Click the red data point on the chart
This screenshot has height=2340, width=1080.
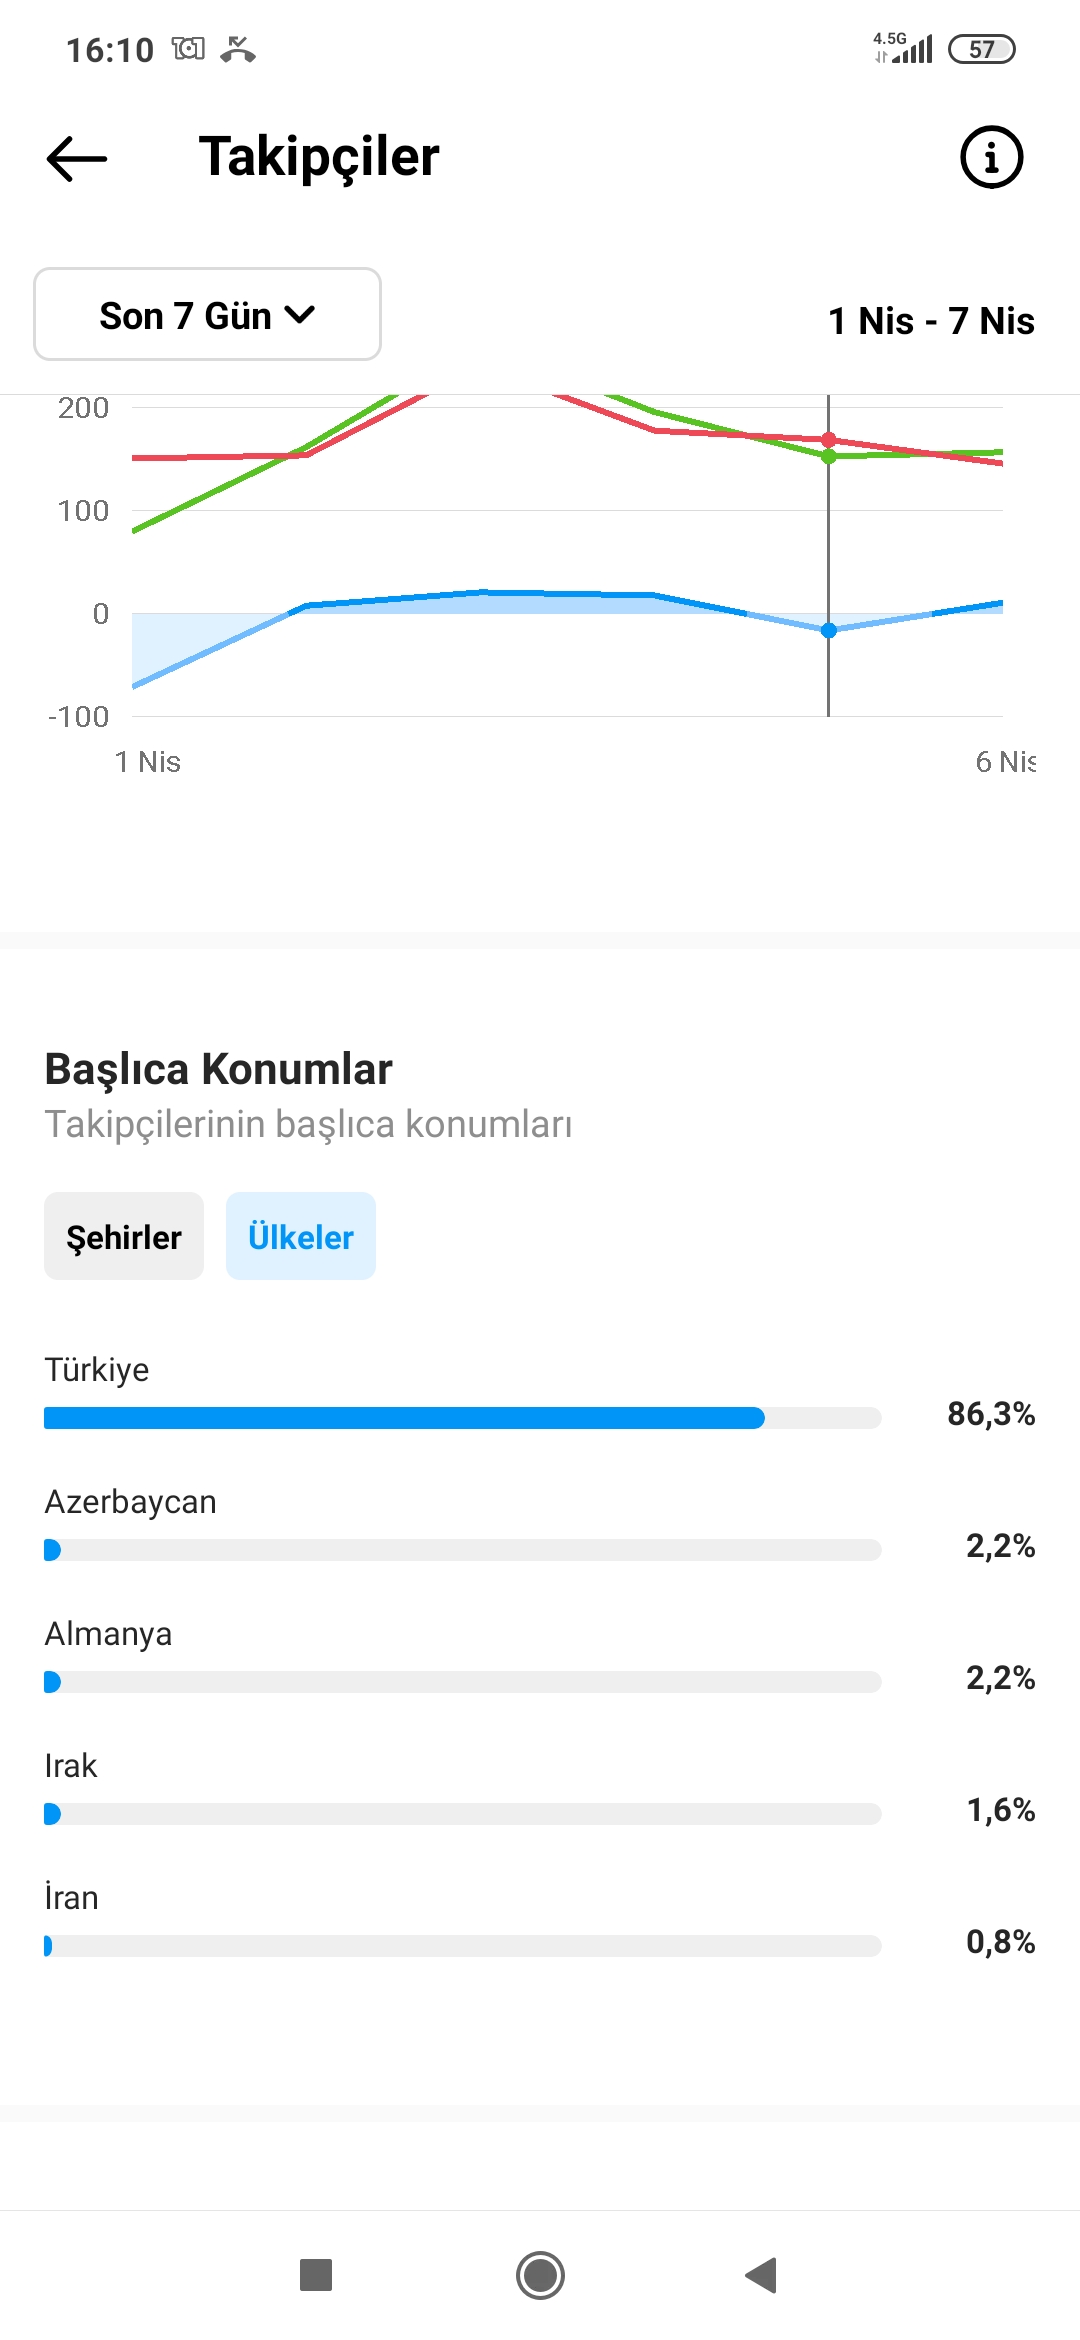pos(829,440)
